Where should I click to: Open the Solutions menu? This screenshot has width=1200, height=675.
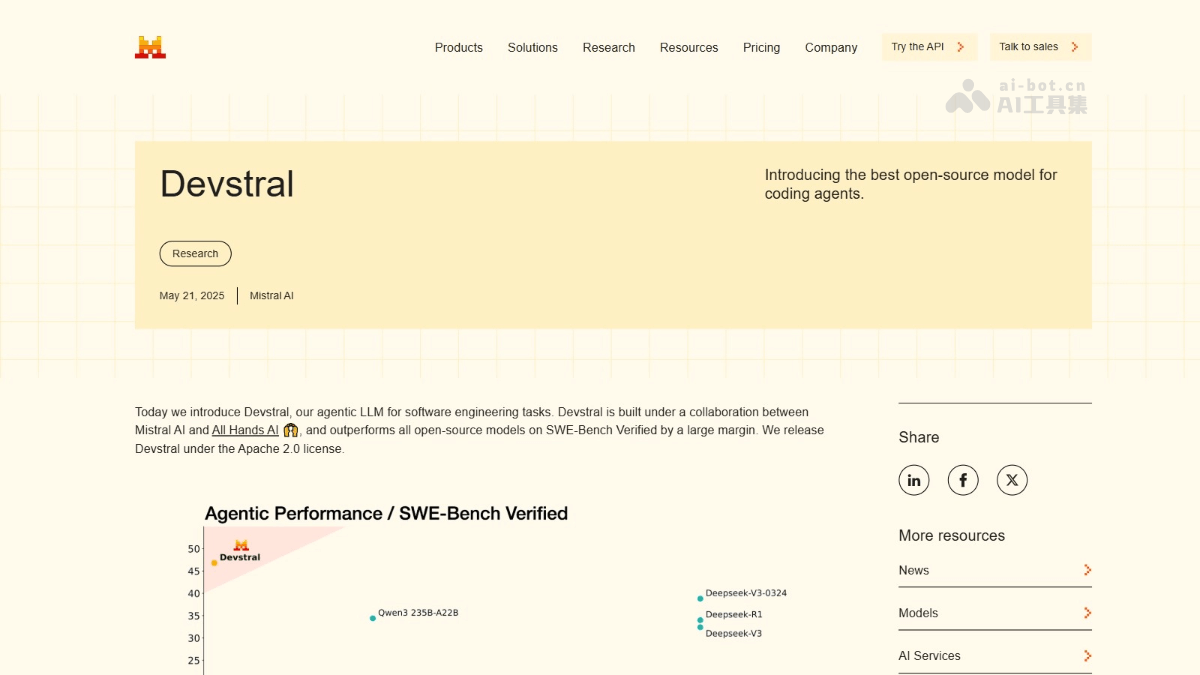tap(532, 47)
